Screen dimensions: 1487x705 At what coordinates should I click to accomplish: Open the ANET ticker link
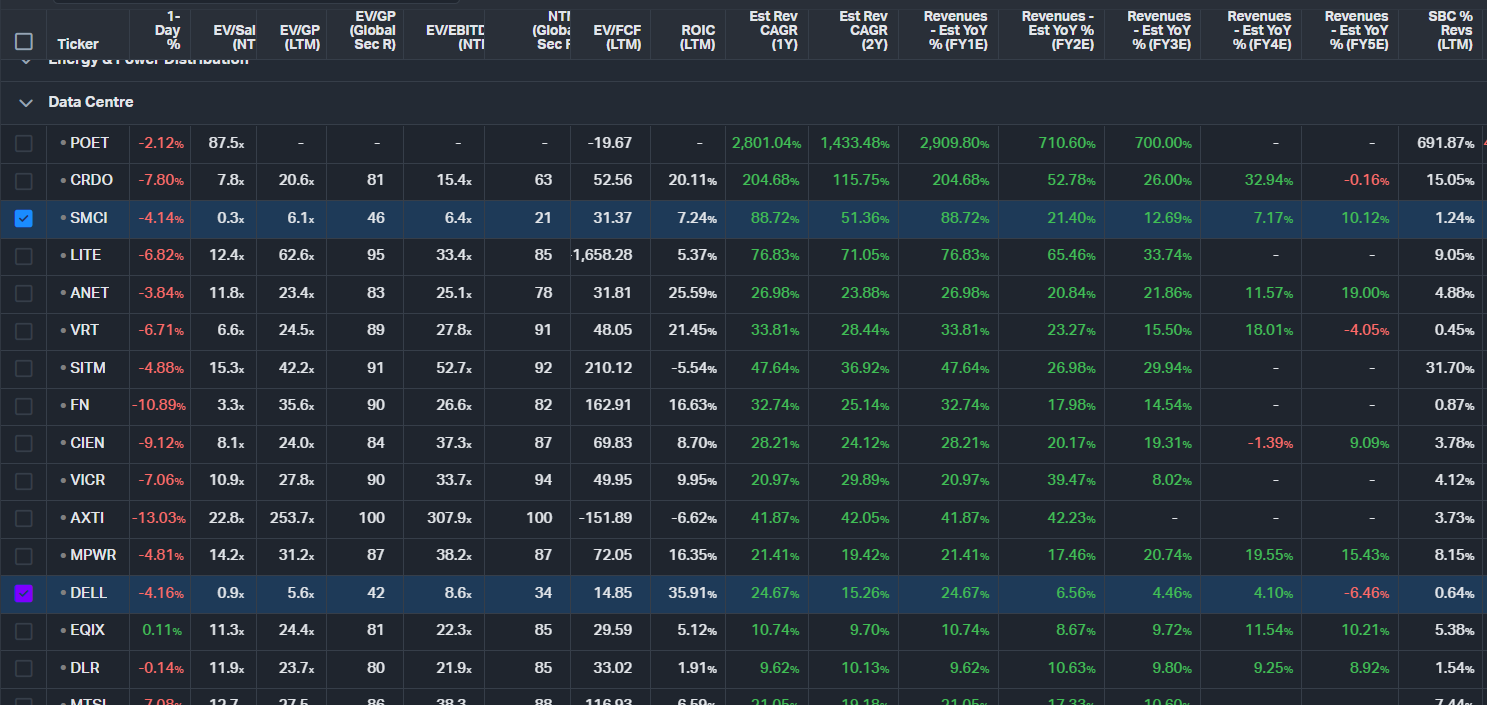[x=89, y=293]
